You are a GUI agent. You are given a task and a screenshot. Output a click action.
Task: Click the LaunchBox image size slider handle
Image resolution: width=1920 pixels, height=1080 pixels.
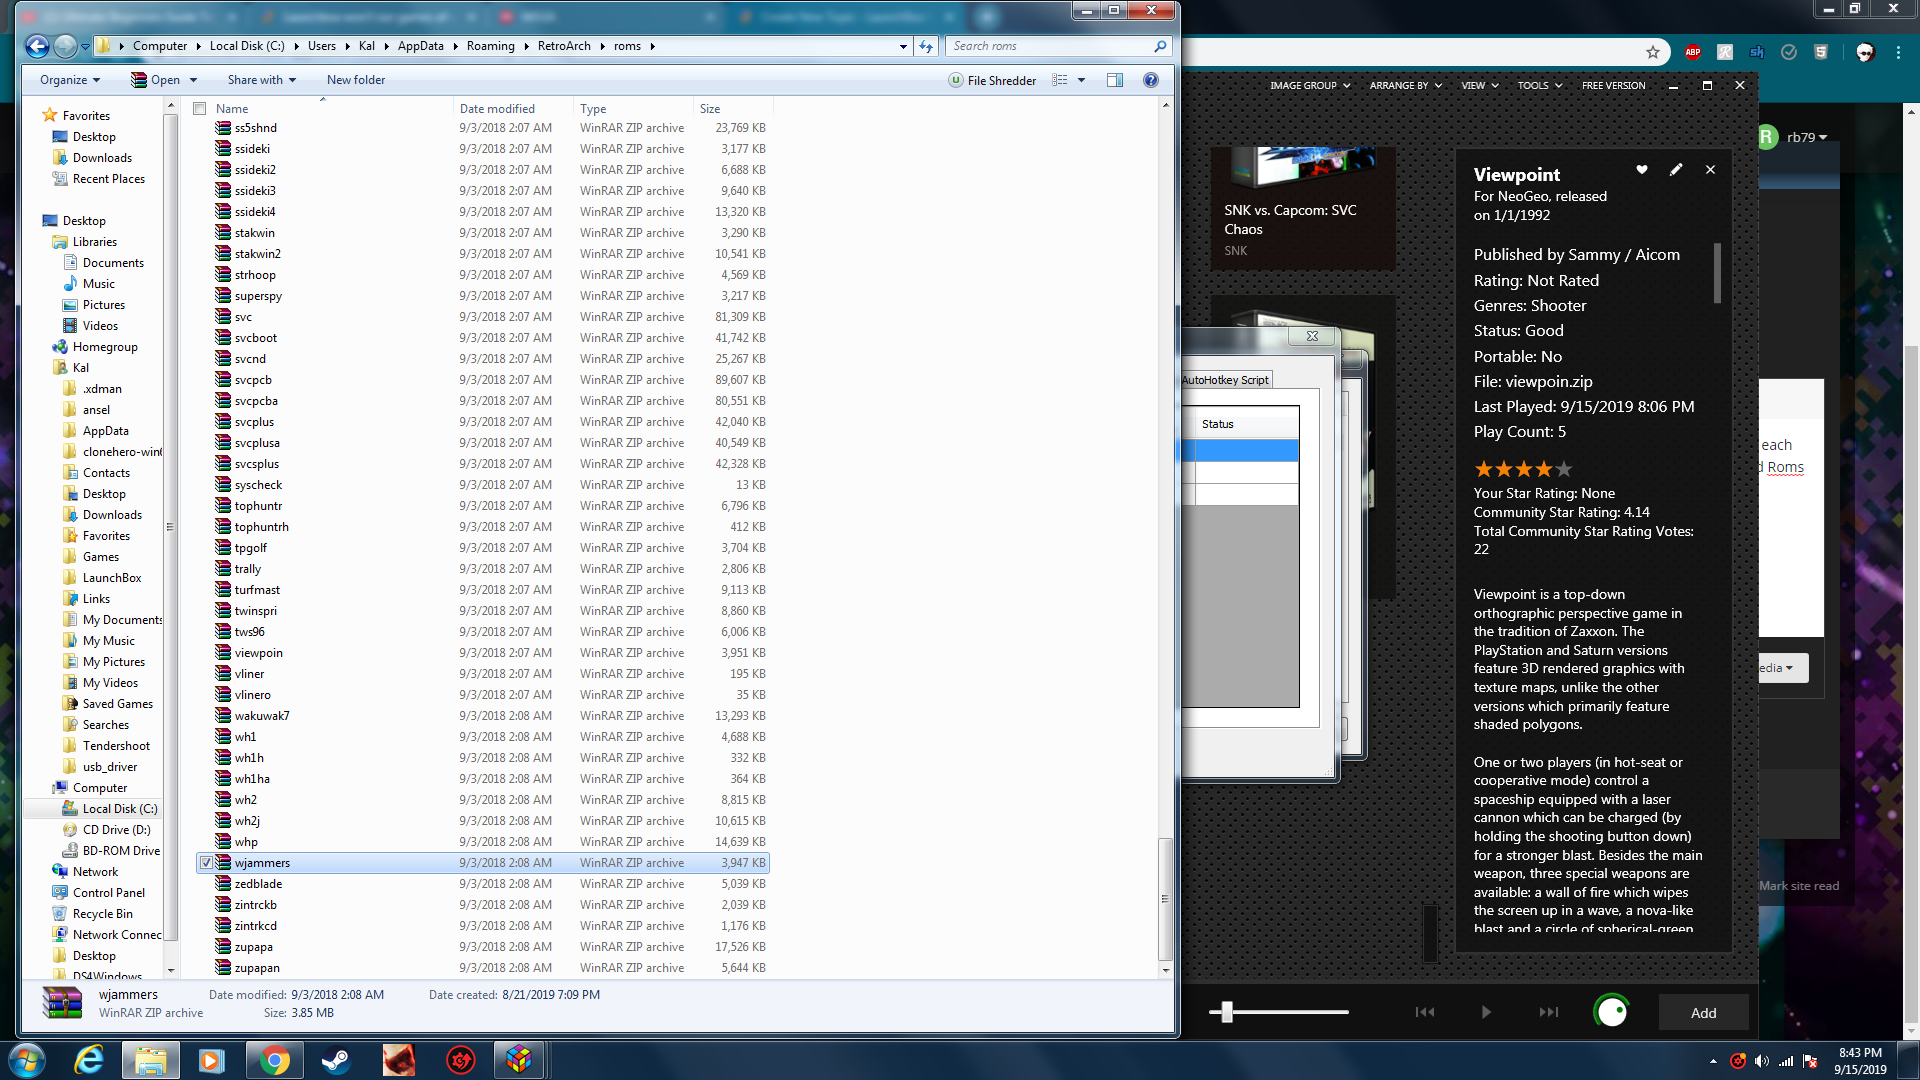(x=1227, y=1012)
